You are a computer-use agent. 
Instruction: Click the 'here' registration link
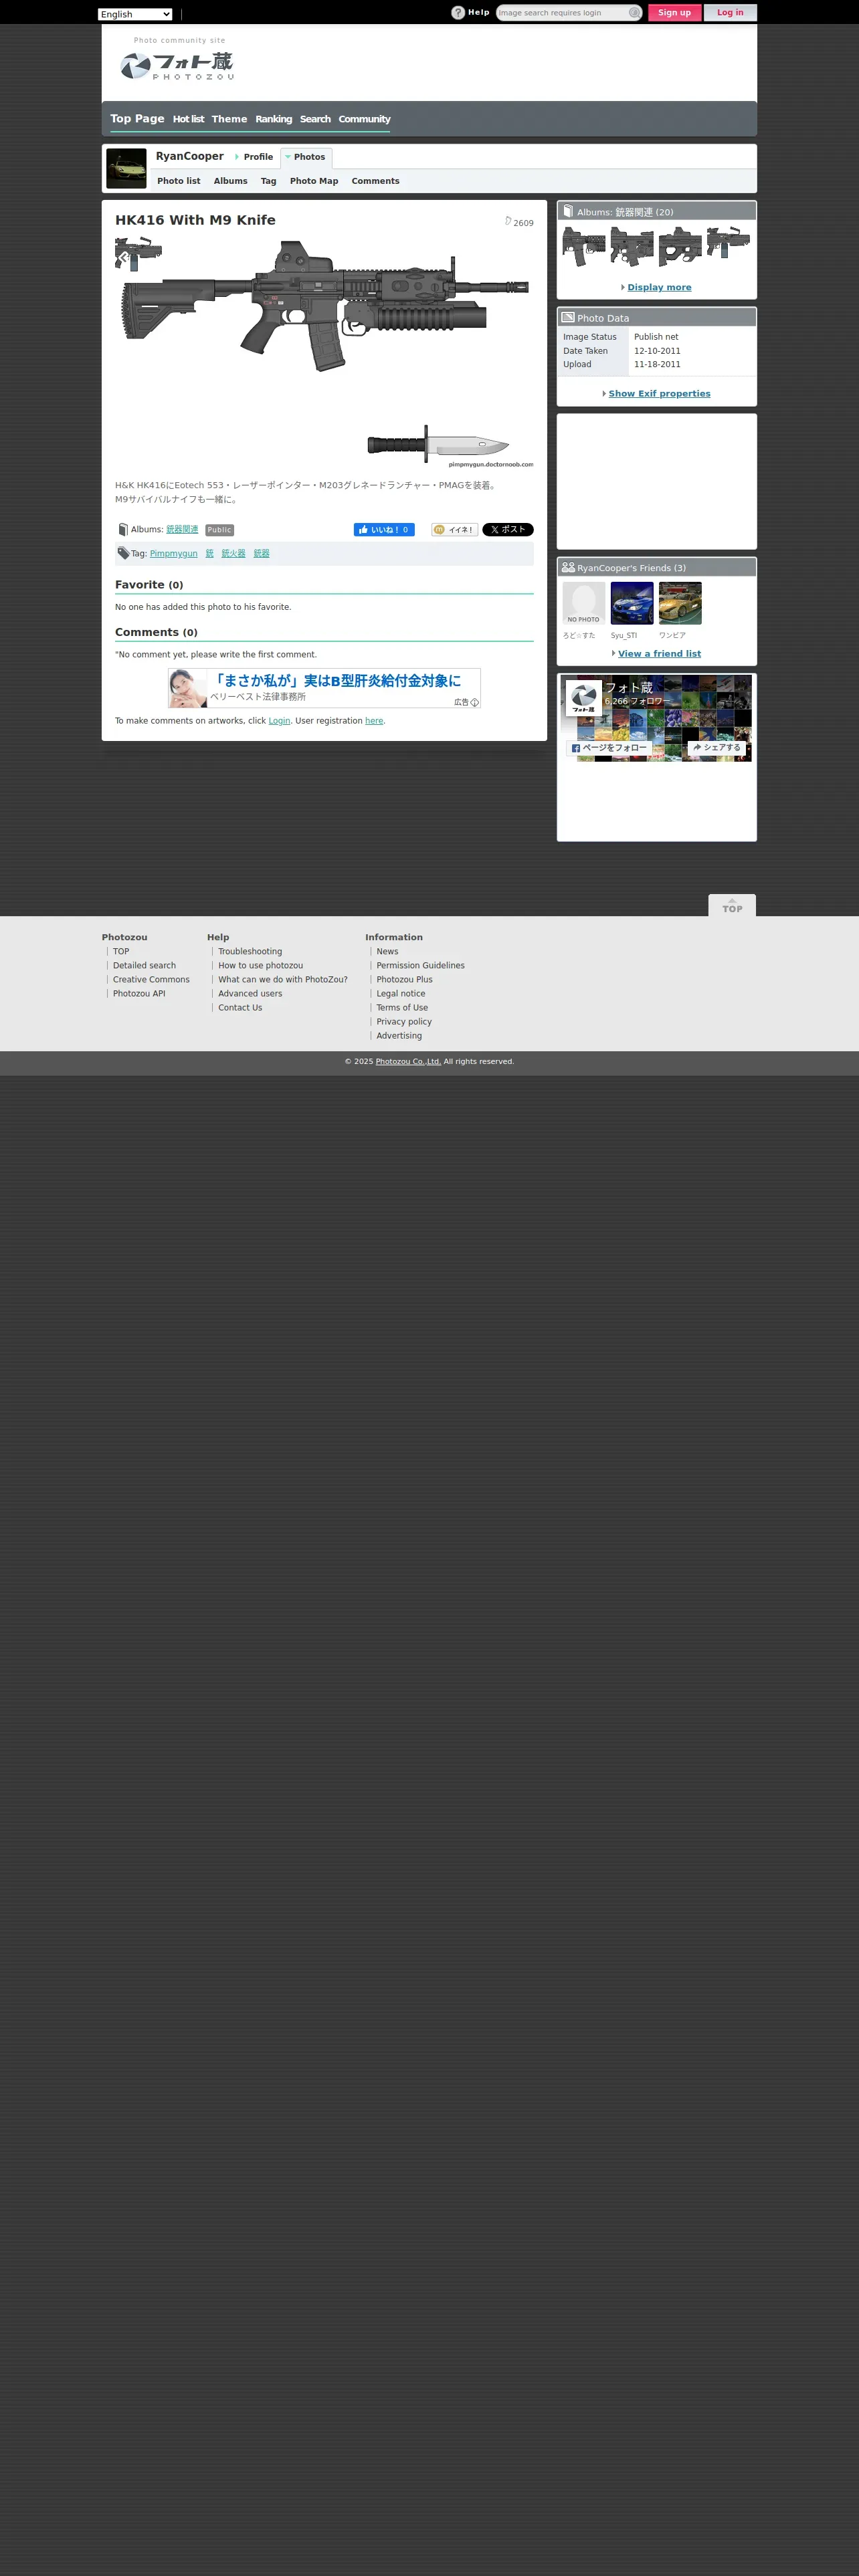(374, 721)
